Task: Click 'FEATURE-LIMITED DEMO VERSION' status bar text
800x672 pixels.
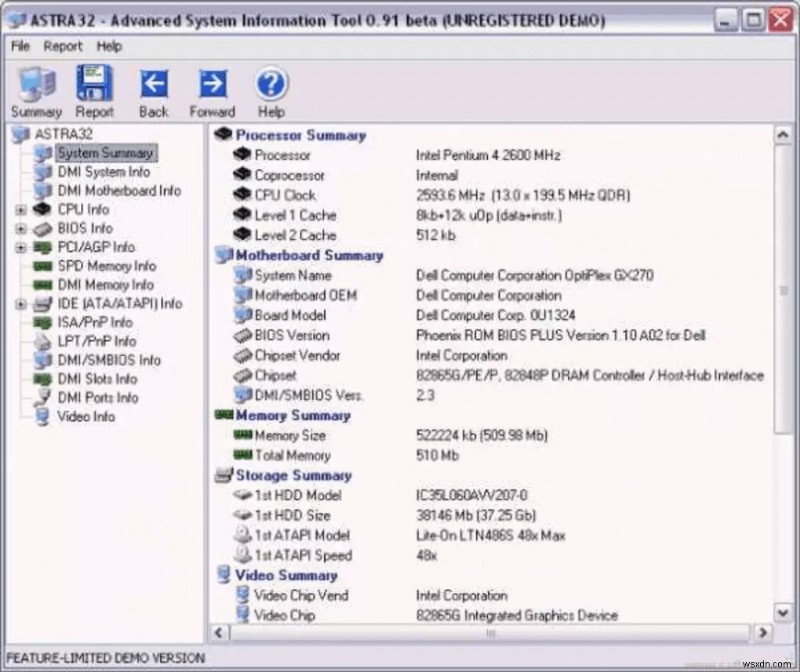Action: pos(106,658)
